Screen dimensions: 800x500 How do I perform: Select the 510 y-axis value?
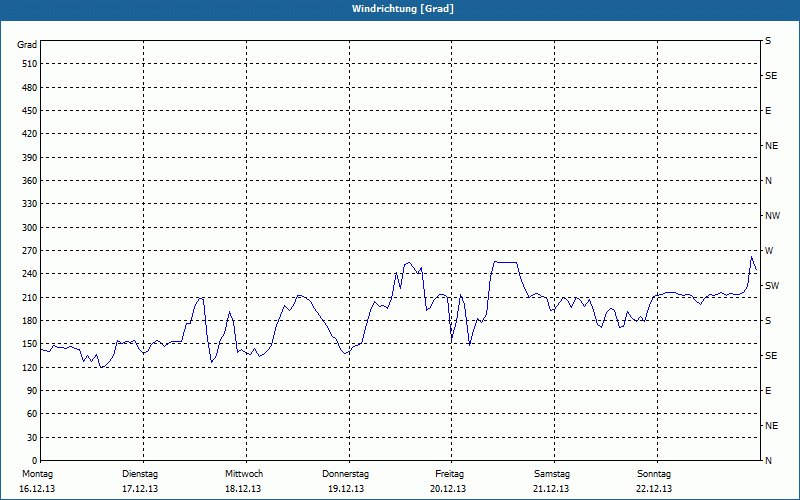(29, 64)
